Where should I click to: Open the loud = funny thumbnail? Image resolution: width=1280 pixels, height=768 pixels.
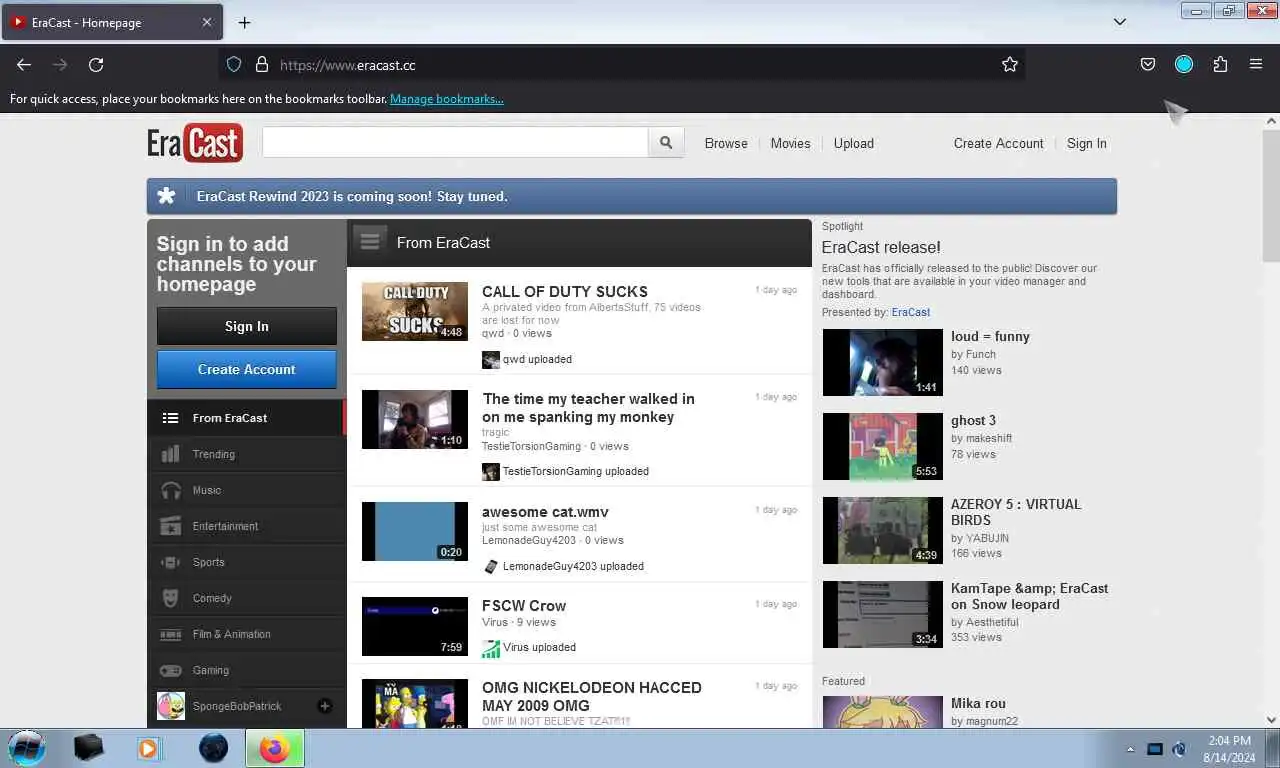883,362
